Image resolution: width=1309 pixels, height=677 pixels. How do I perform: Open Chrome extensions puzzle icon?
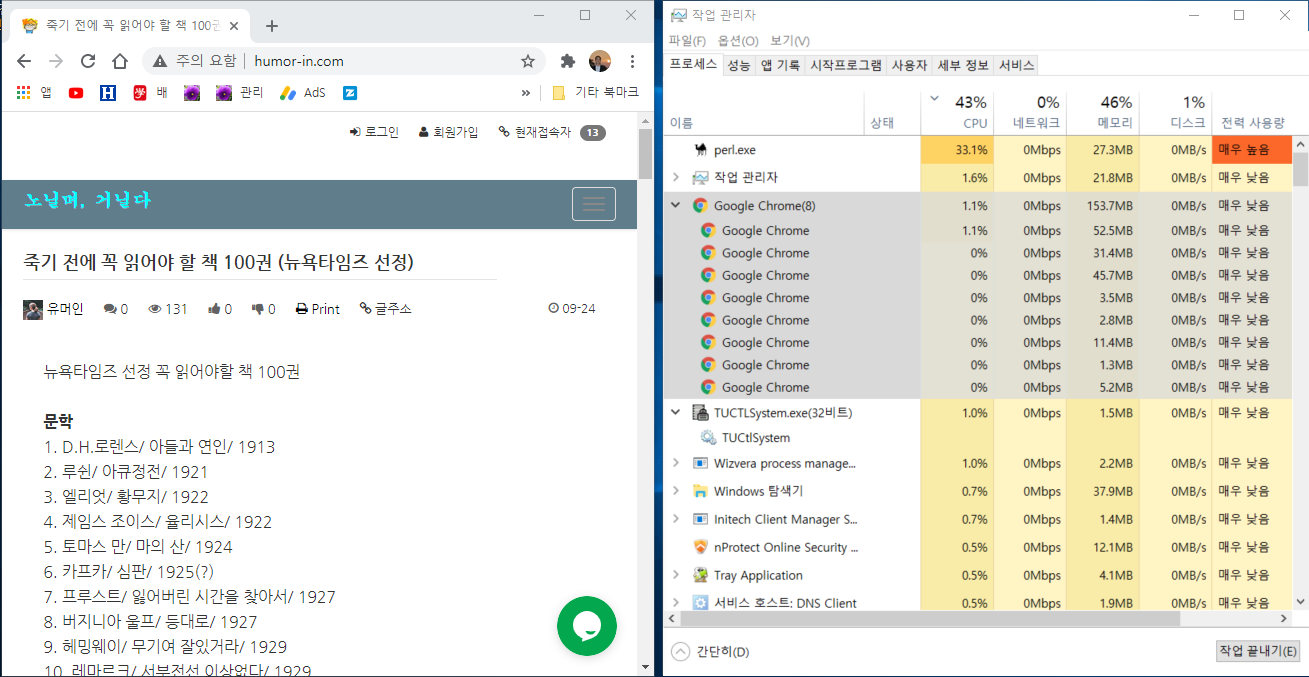pos(568,61)
